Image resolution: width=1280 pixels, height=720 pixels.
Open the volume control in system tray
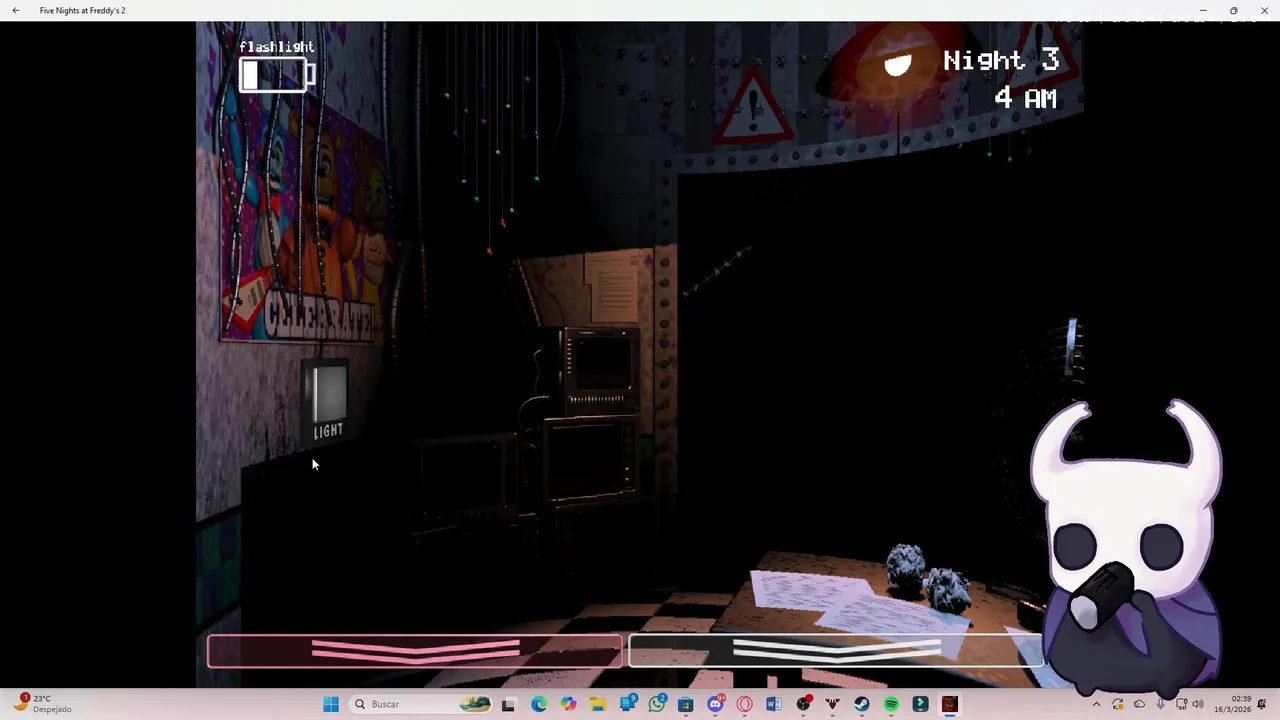click(1198, 704)
